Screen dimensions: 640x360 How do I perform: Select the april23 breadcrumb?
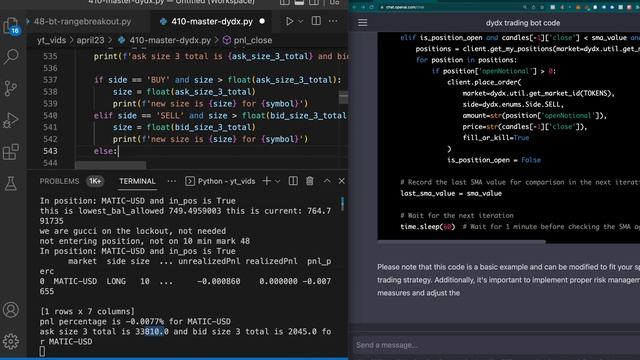click(x=90, y=40)
